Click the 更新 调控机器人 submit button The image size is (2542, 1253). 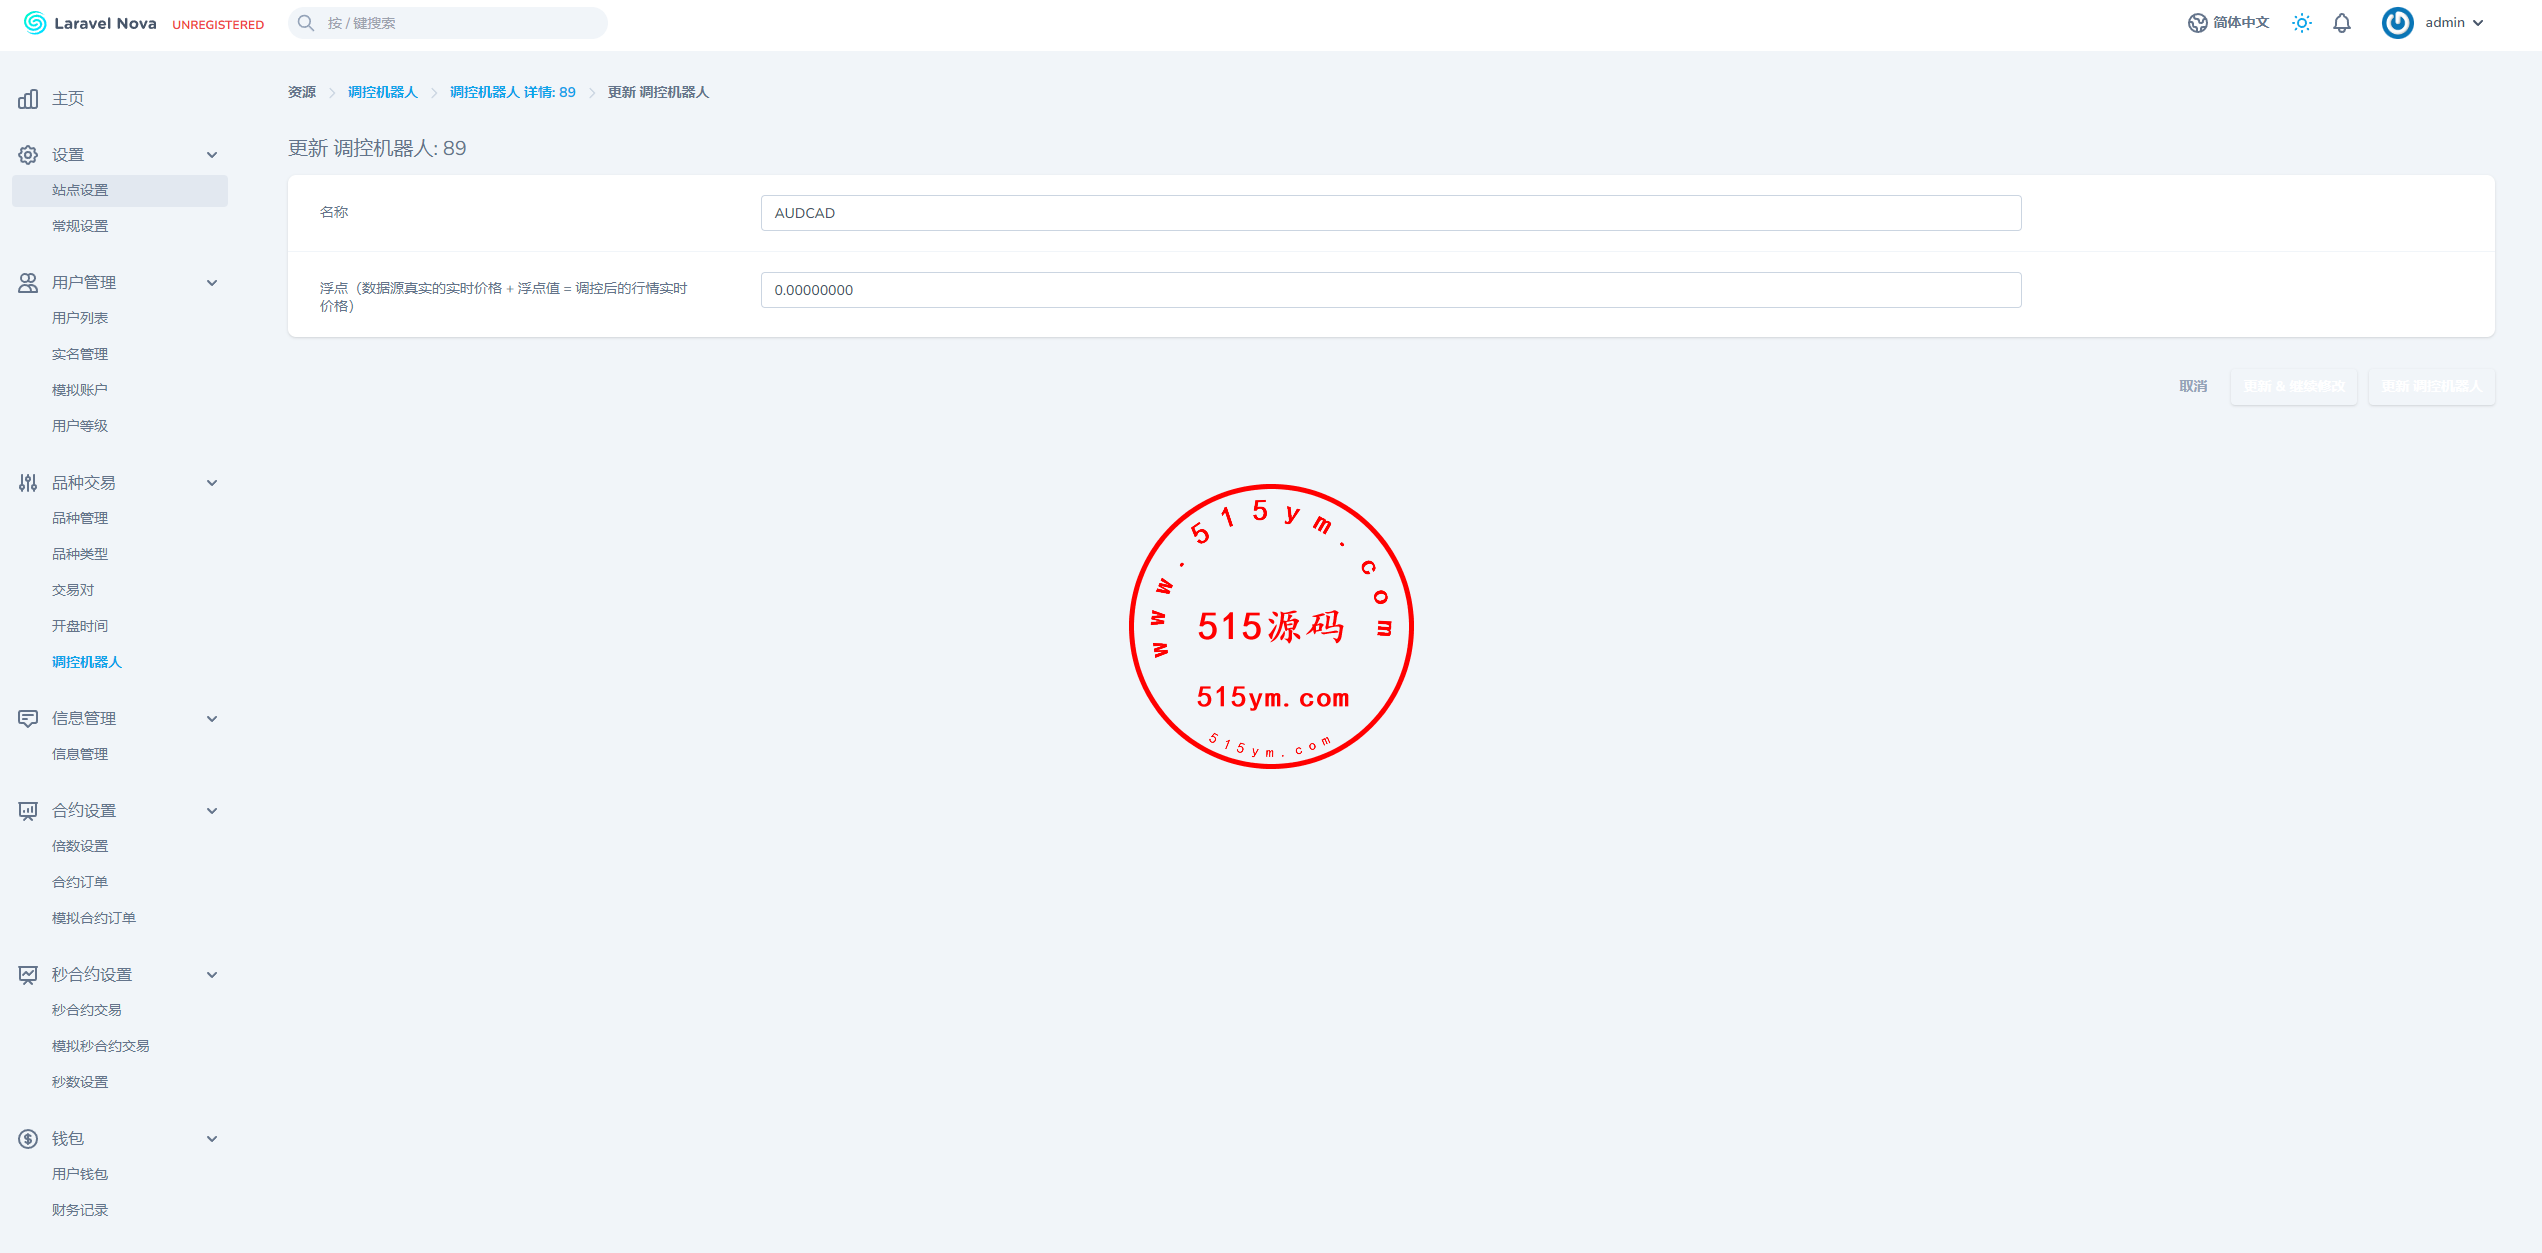coord(2430,386)
